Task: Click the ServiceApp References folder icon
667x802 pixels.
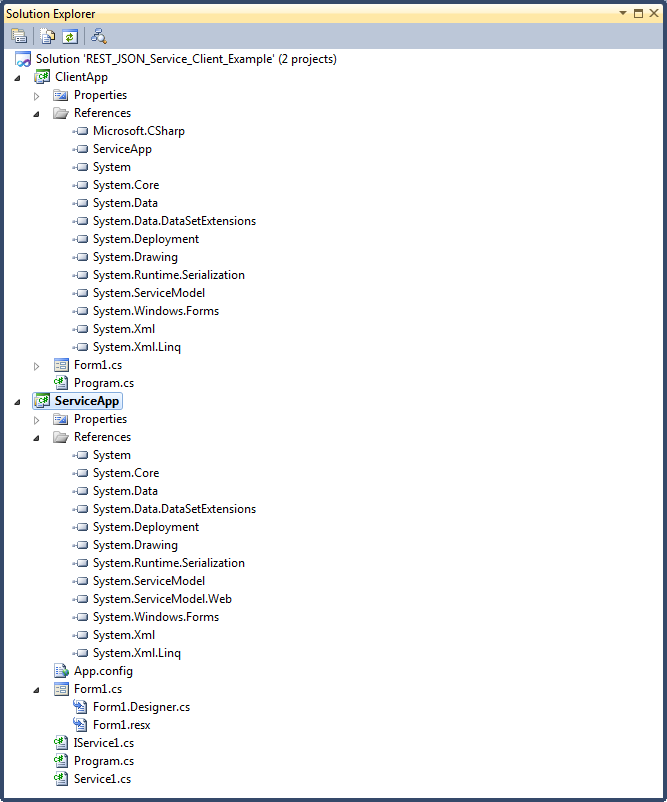Action: click(61, 437)
